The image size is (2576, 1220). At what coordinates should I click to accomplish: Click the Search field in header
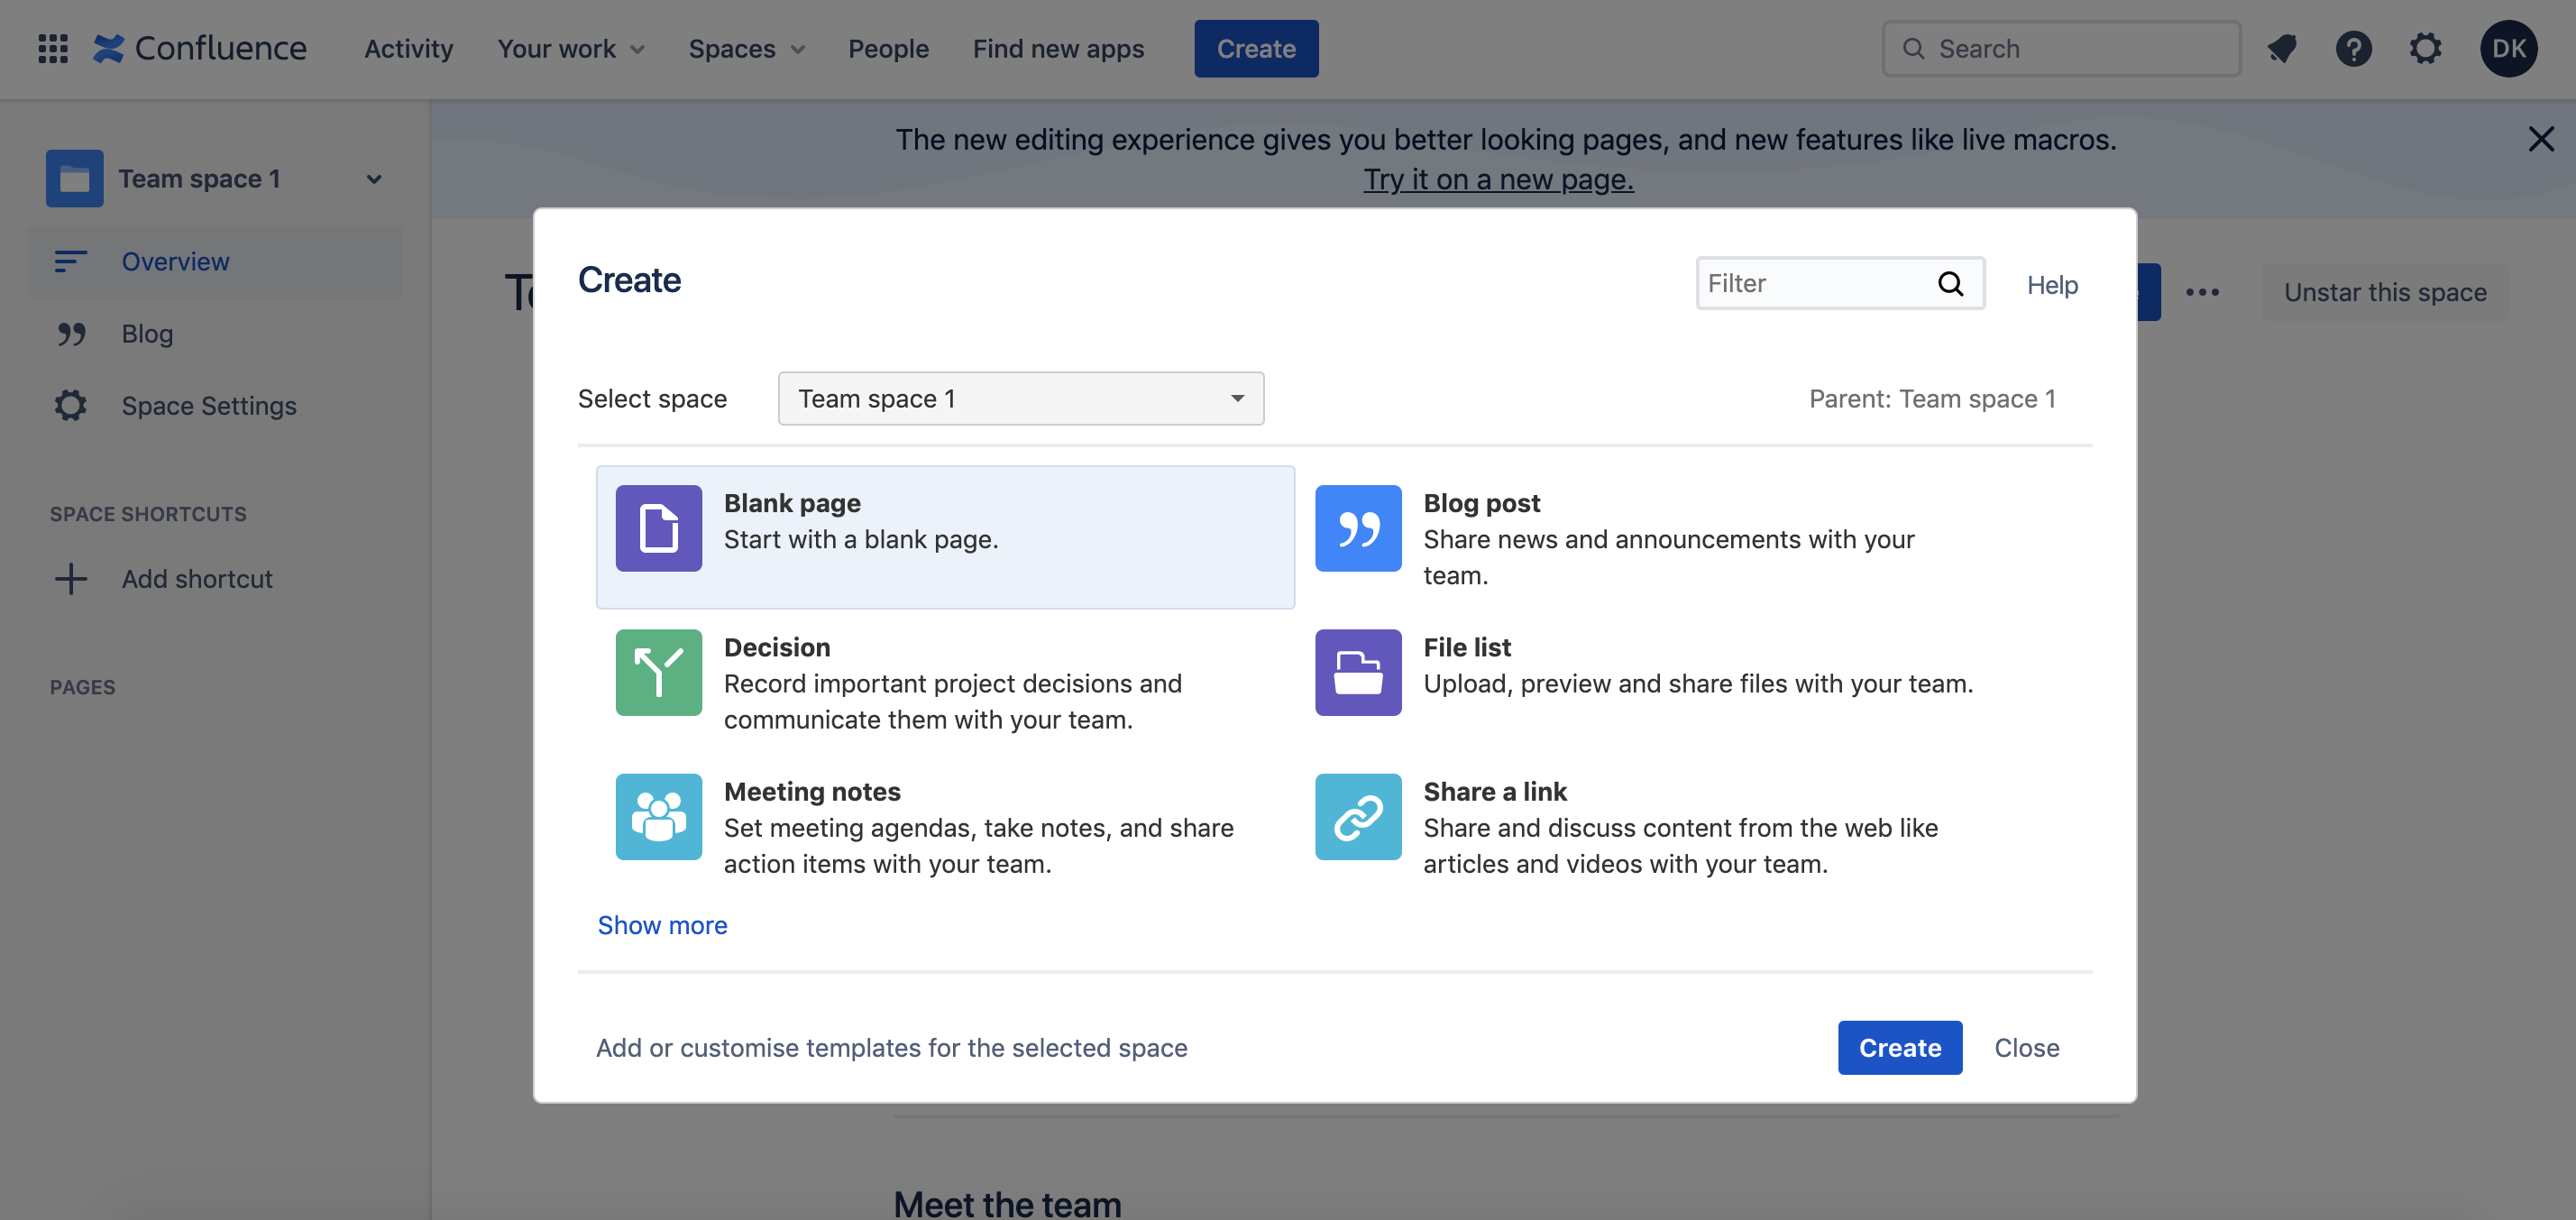click(2060, 48)
